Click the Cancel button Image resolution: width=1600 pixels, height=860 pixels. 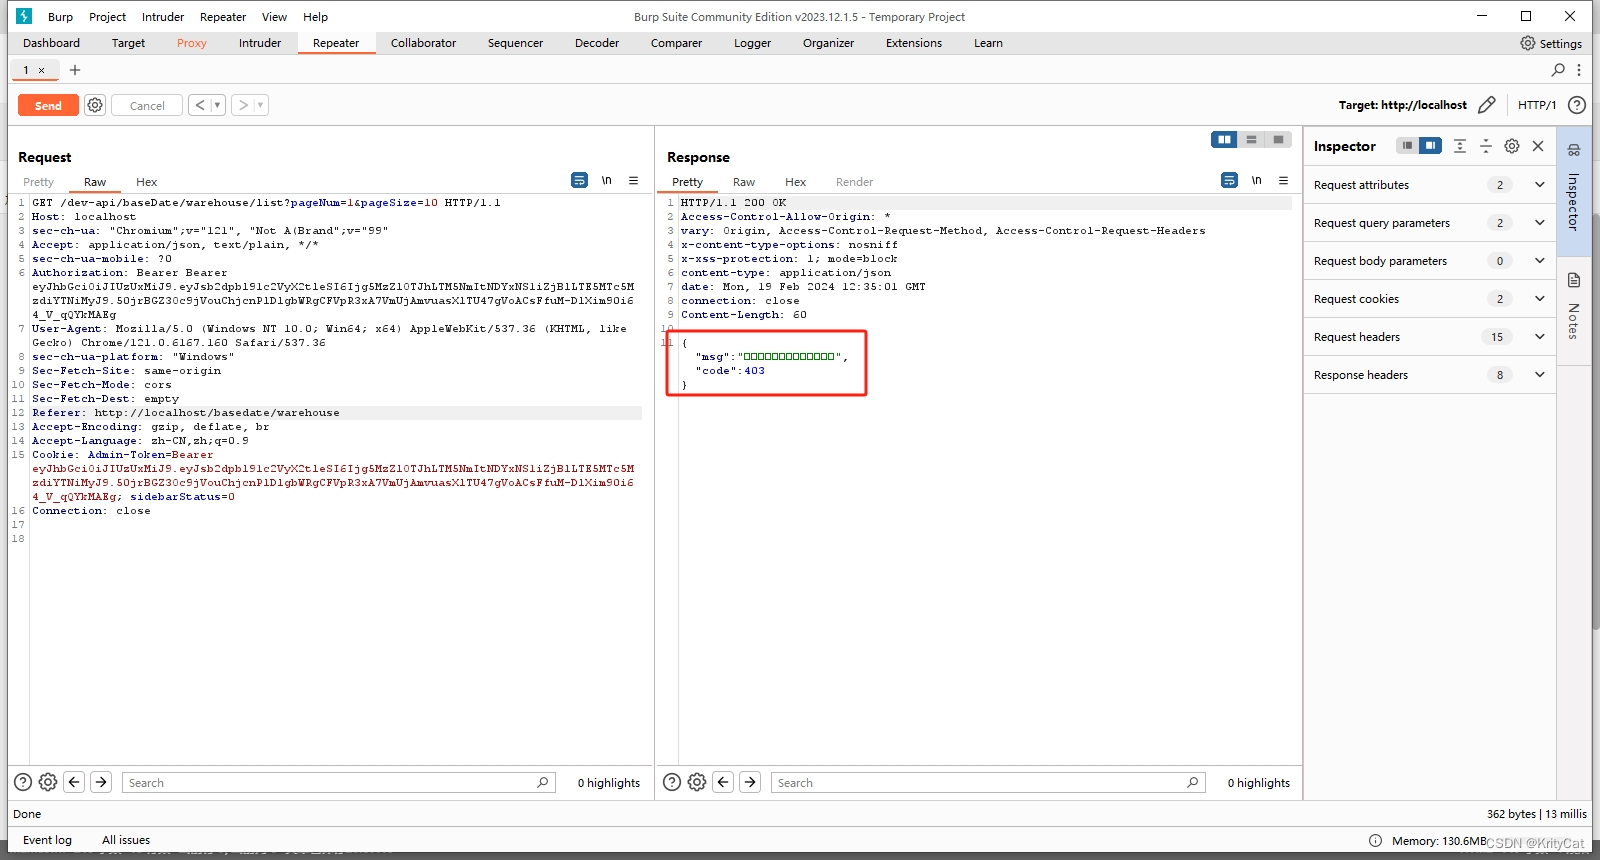pos(147,105)
